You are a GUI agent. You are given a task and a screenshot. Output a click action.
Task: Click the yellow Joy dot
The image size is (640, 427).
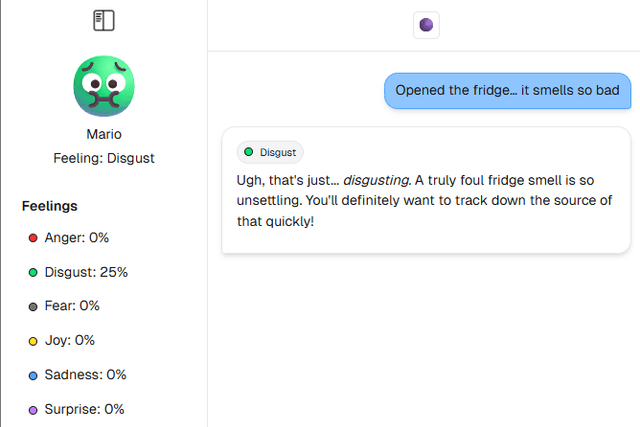tap(33, 341)
